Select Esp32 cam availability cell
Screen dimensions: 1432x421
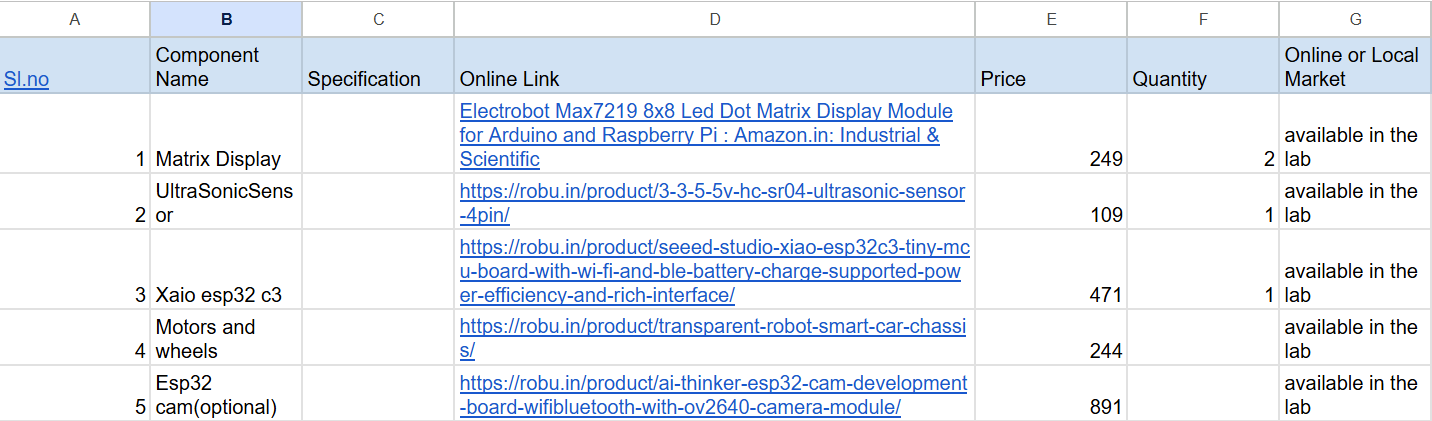(1355, 394)
